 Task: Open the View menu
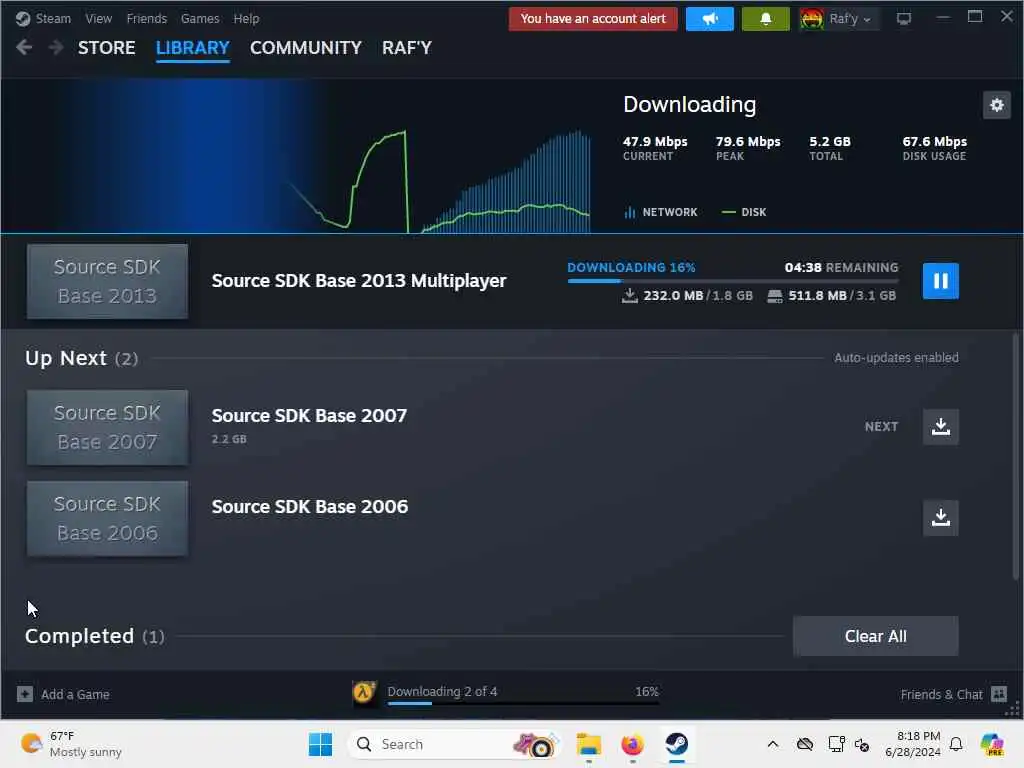coord(99,18)
